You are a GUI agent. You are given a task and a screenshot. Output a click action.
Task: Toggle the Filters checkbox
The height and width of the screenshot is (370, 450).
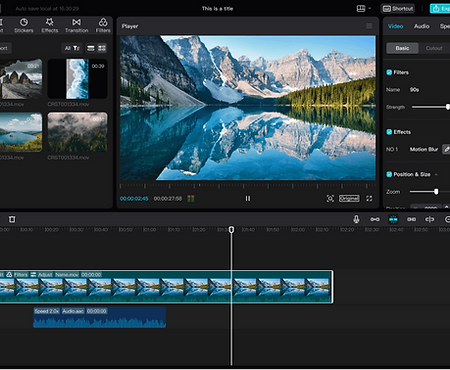tap(389, 72)
